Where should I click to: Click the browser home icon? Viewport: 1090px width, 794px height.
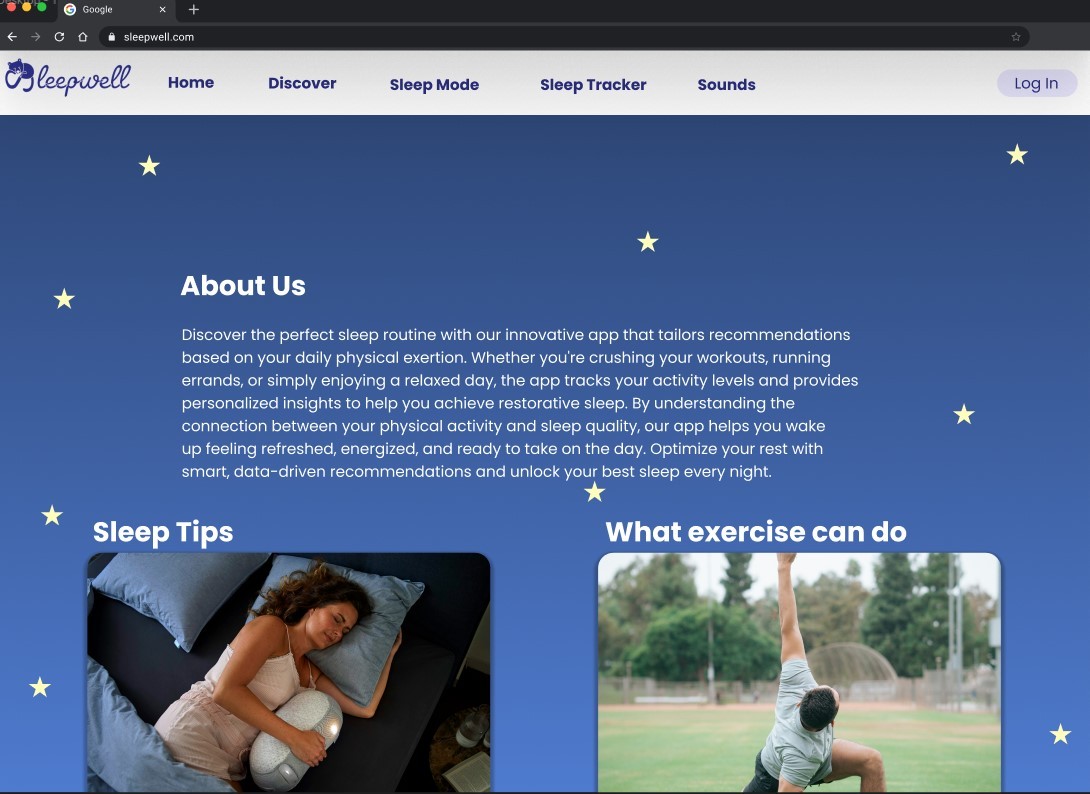(83, 37)
